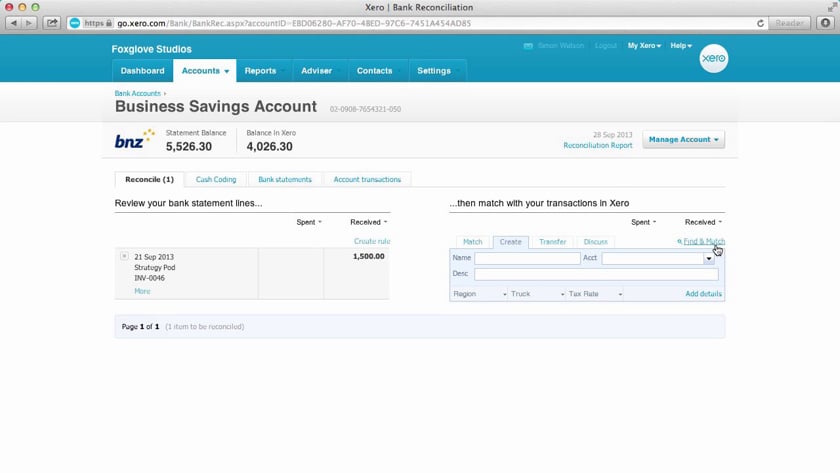Image resolution: width=840 pixels, height=473 pixels.
Task: Click the site icon in address bar
Action: (75, 23)
